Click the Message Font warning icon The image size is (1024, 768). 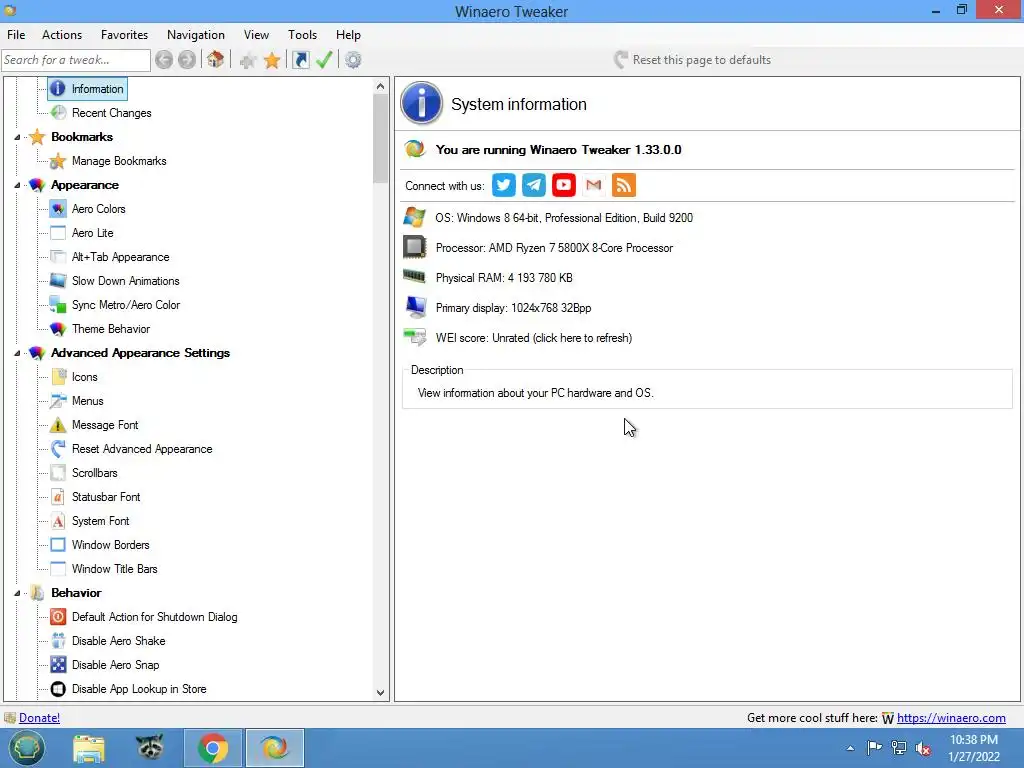click(x=58, y=425)
